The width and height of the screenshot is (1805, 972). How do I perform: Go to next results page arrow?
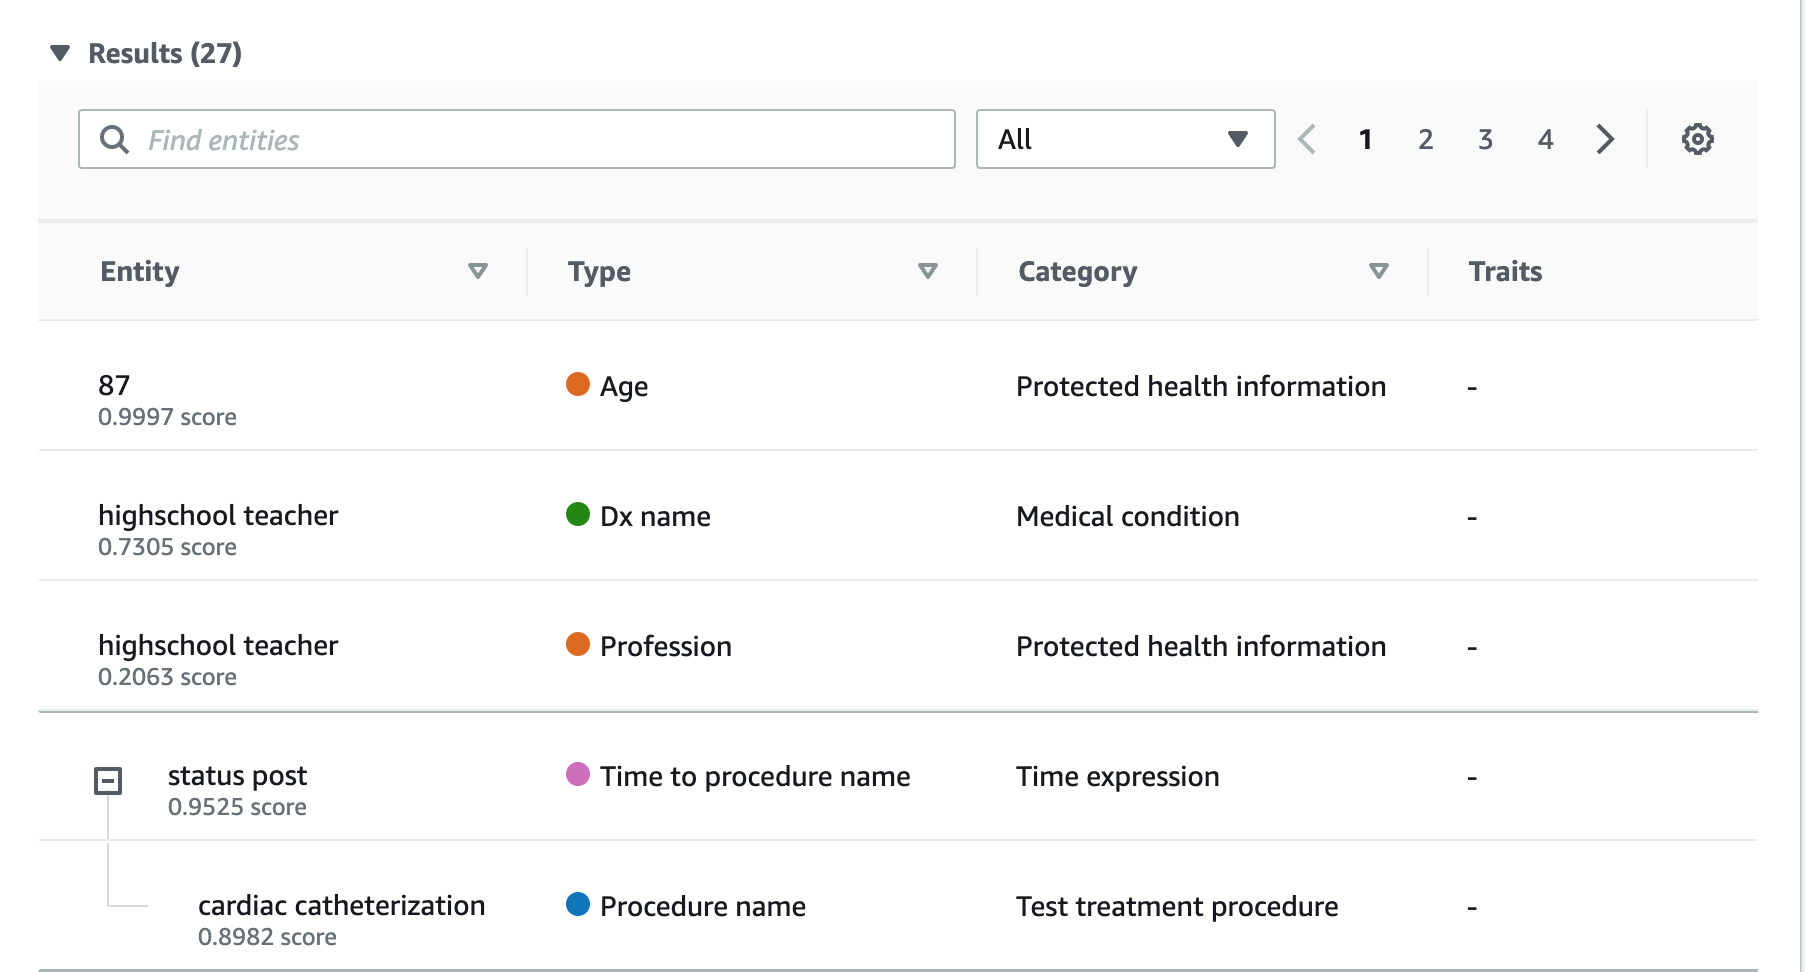(1605, 139)
